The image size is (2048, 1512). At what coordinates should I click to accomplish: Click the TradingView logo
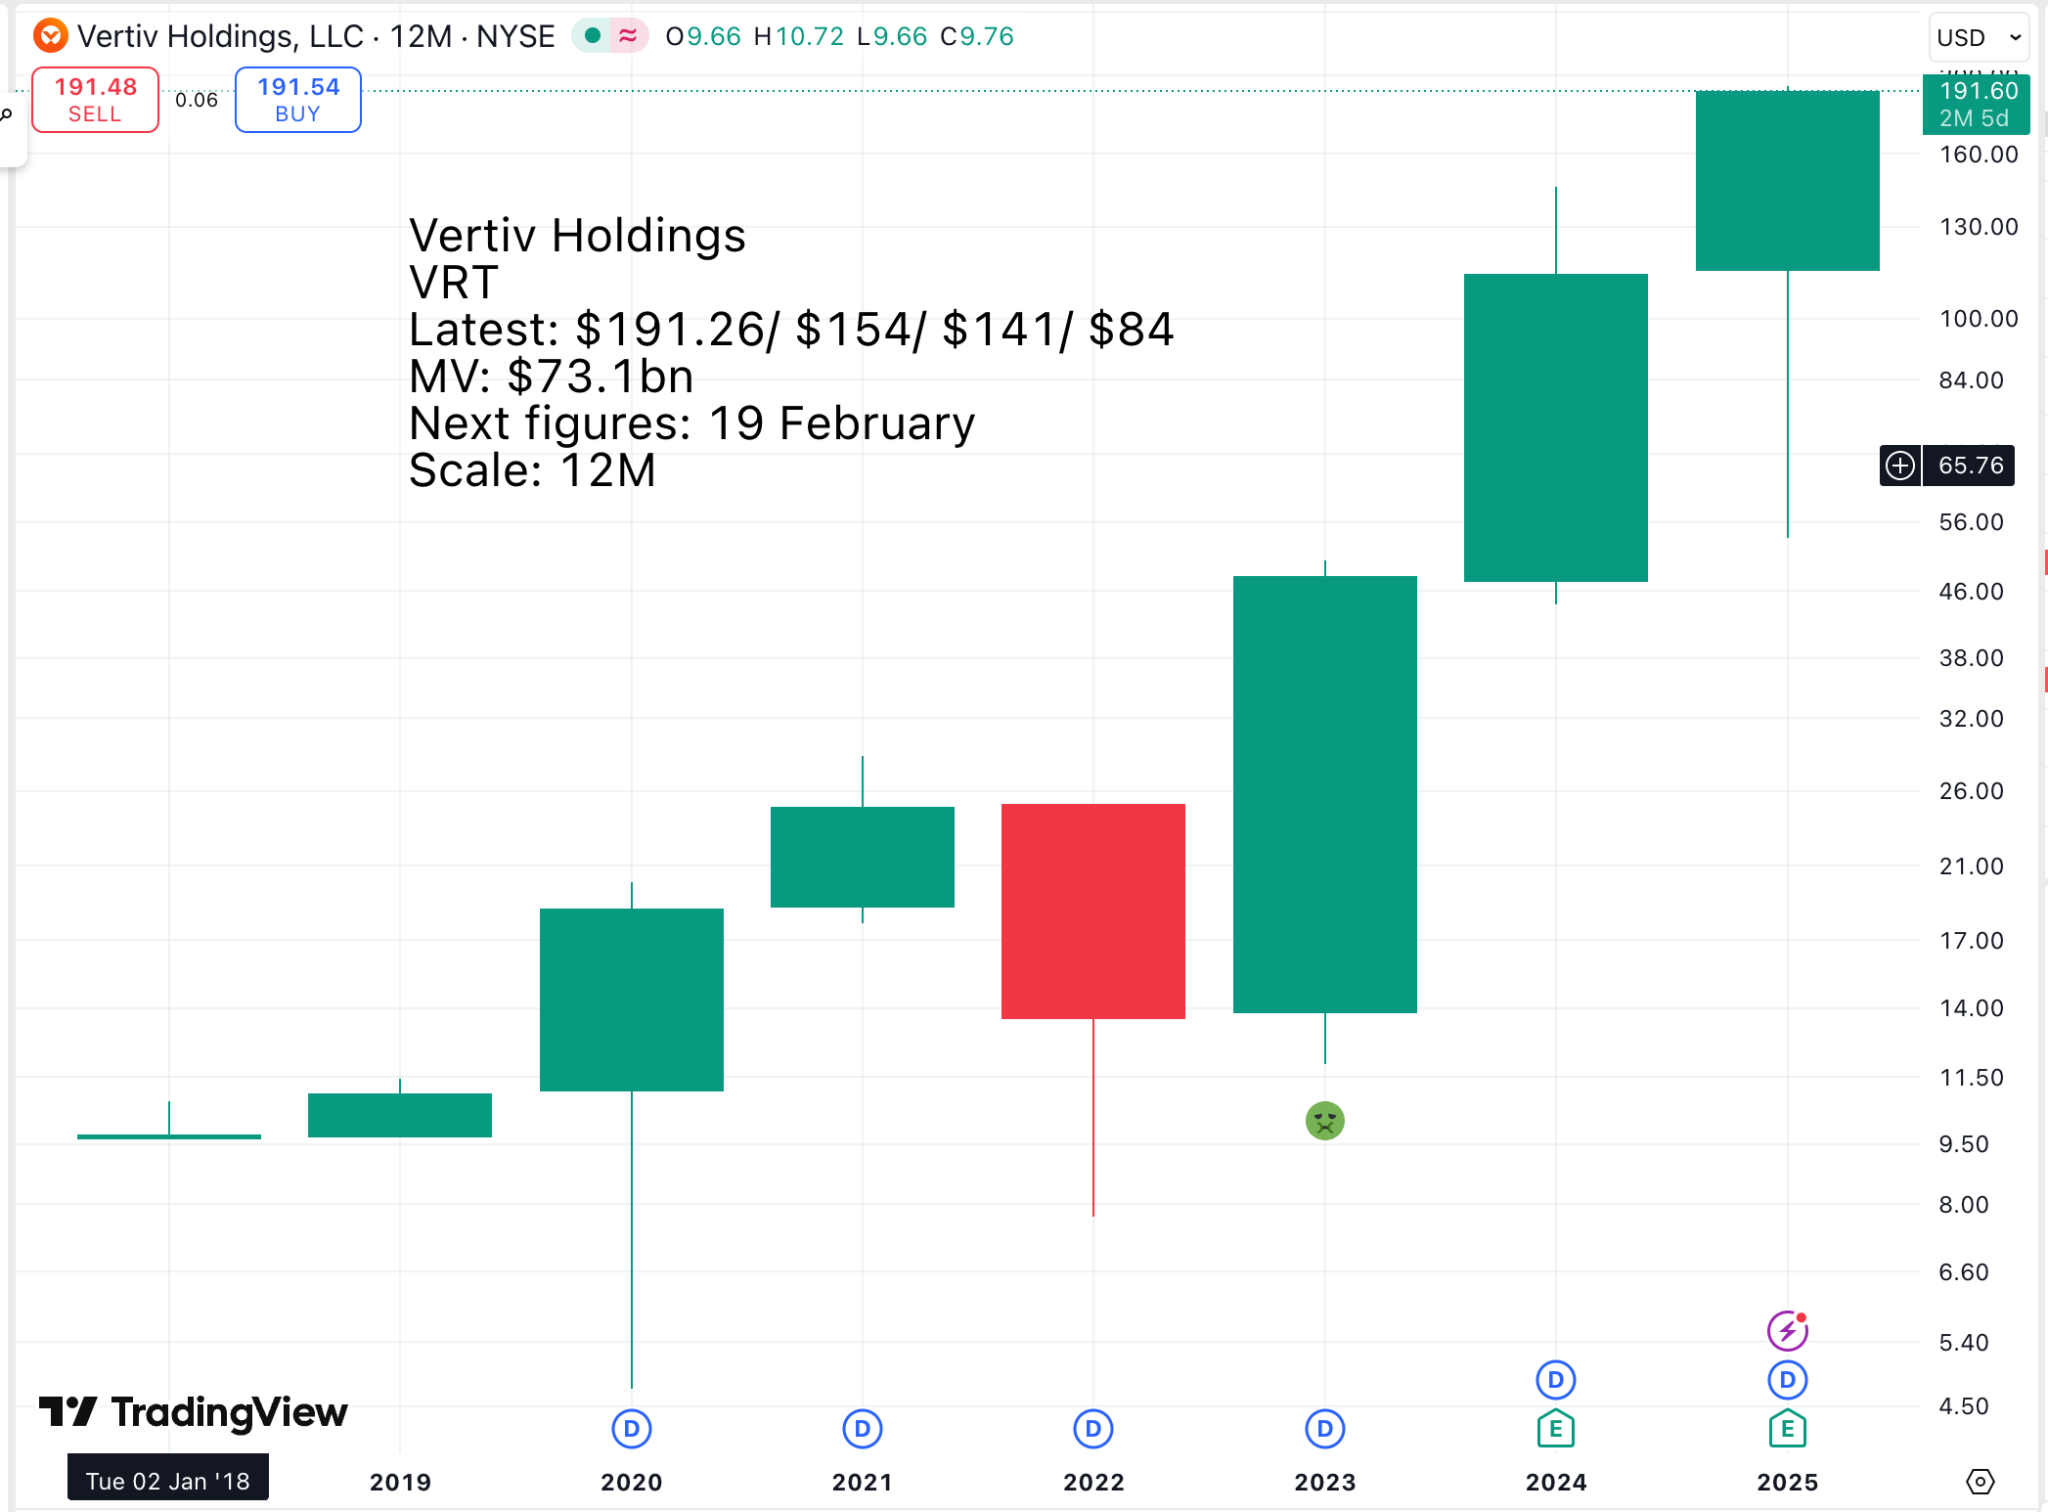pos(194,1412)
